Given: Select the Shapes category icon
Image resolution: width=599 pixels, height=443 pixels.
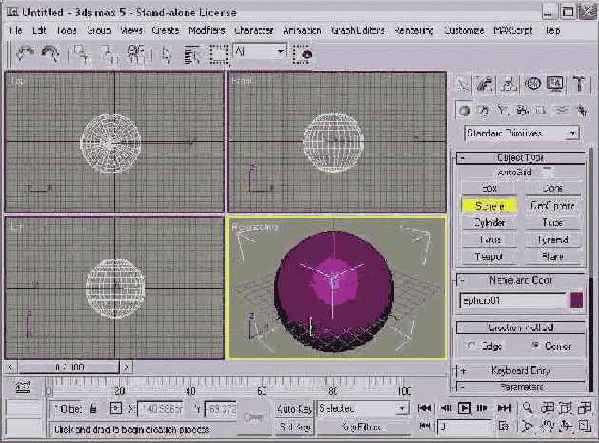Looking at the screenshot, I should coord(484,111).
